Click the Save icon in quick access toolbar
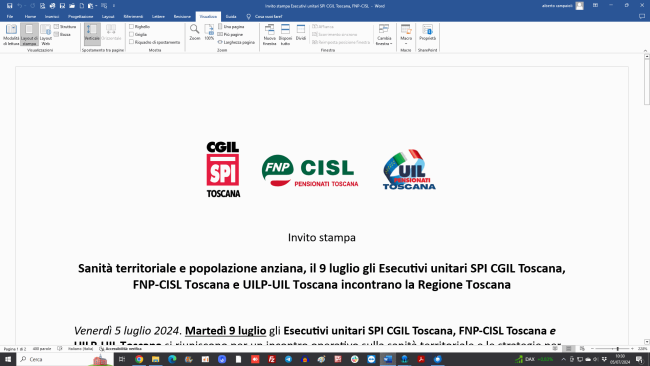This screenshot has height=366, width=650. click(x=10, y=6)
